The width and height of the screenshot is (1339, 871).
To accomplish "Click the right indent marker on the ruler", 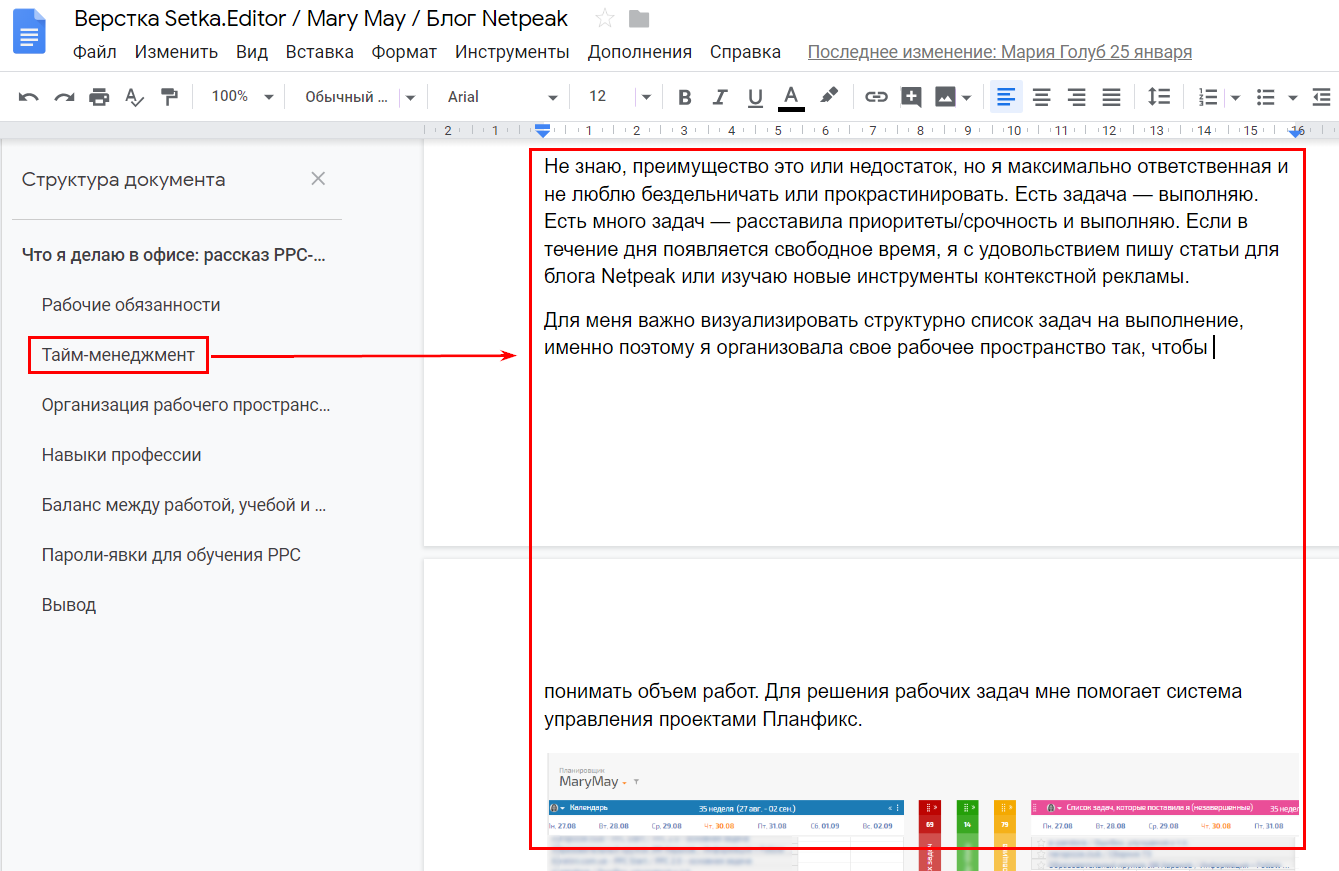I will coord(1297,131).
